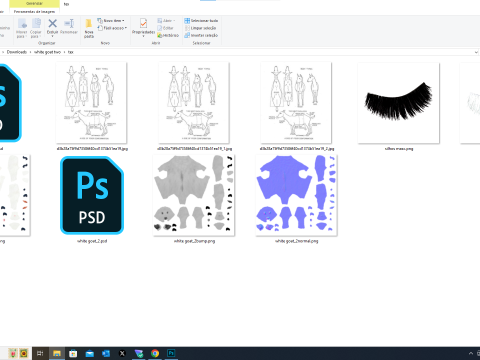Click Selecionar tudo in the ribbon

[x=201, y=21]
